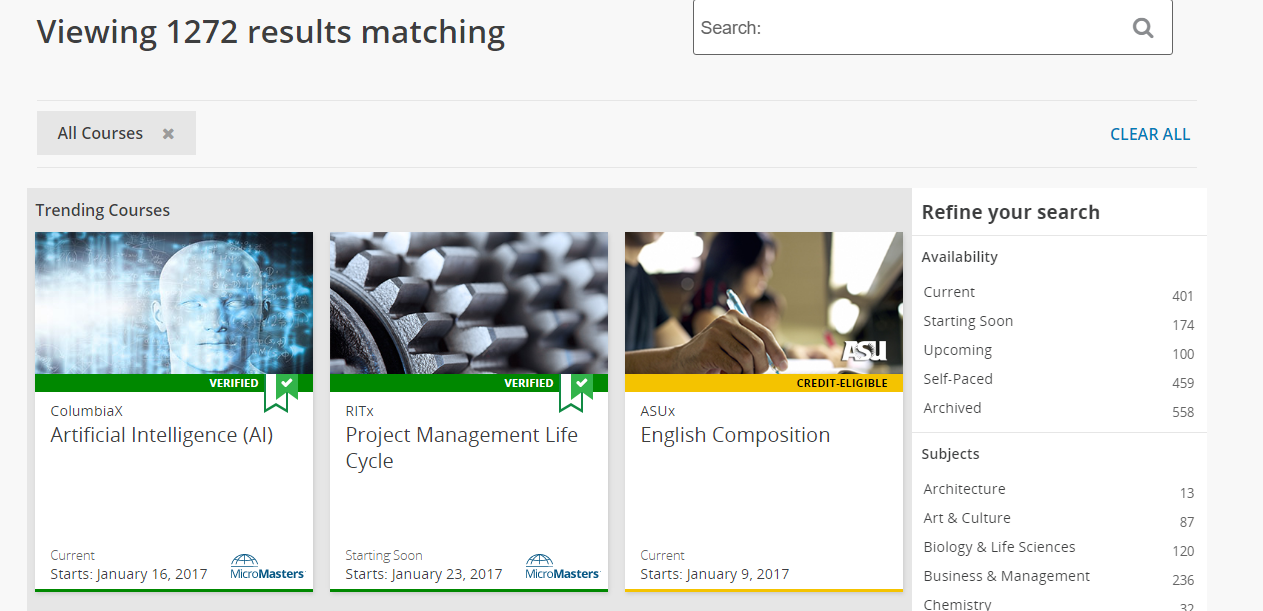This screenshot has height=611, width=1263.
Task: Choose the Self-Paced availability filter
Action: point(958,379)
